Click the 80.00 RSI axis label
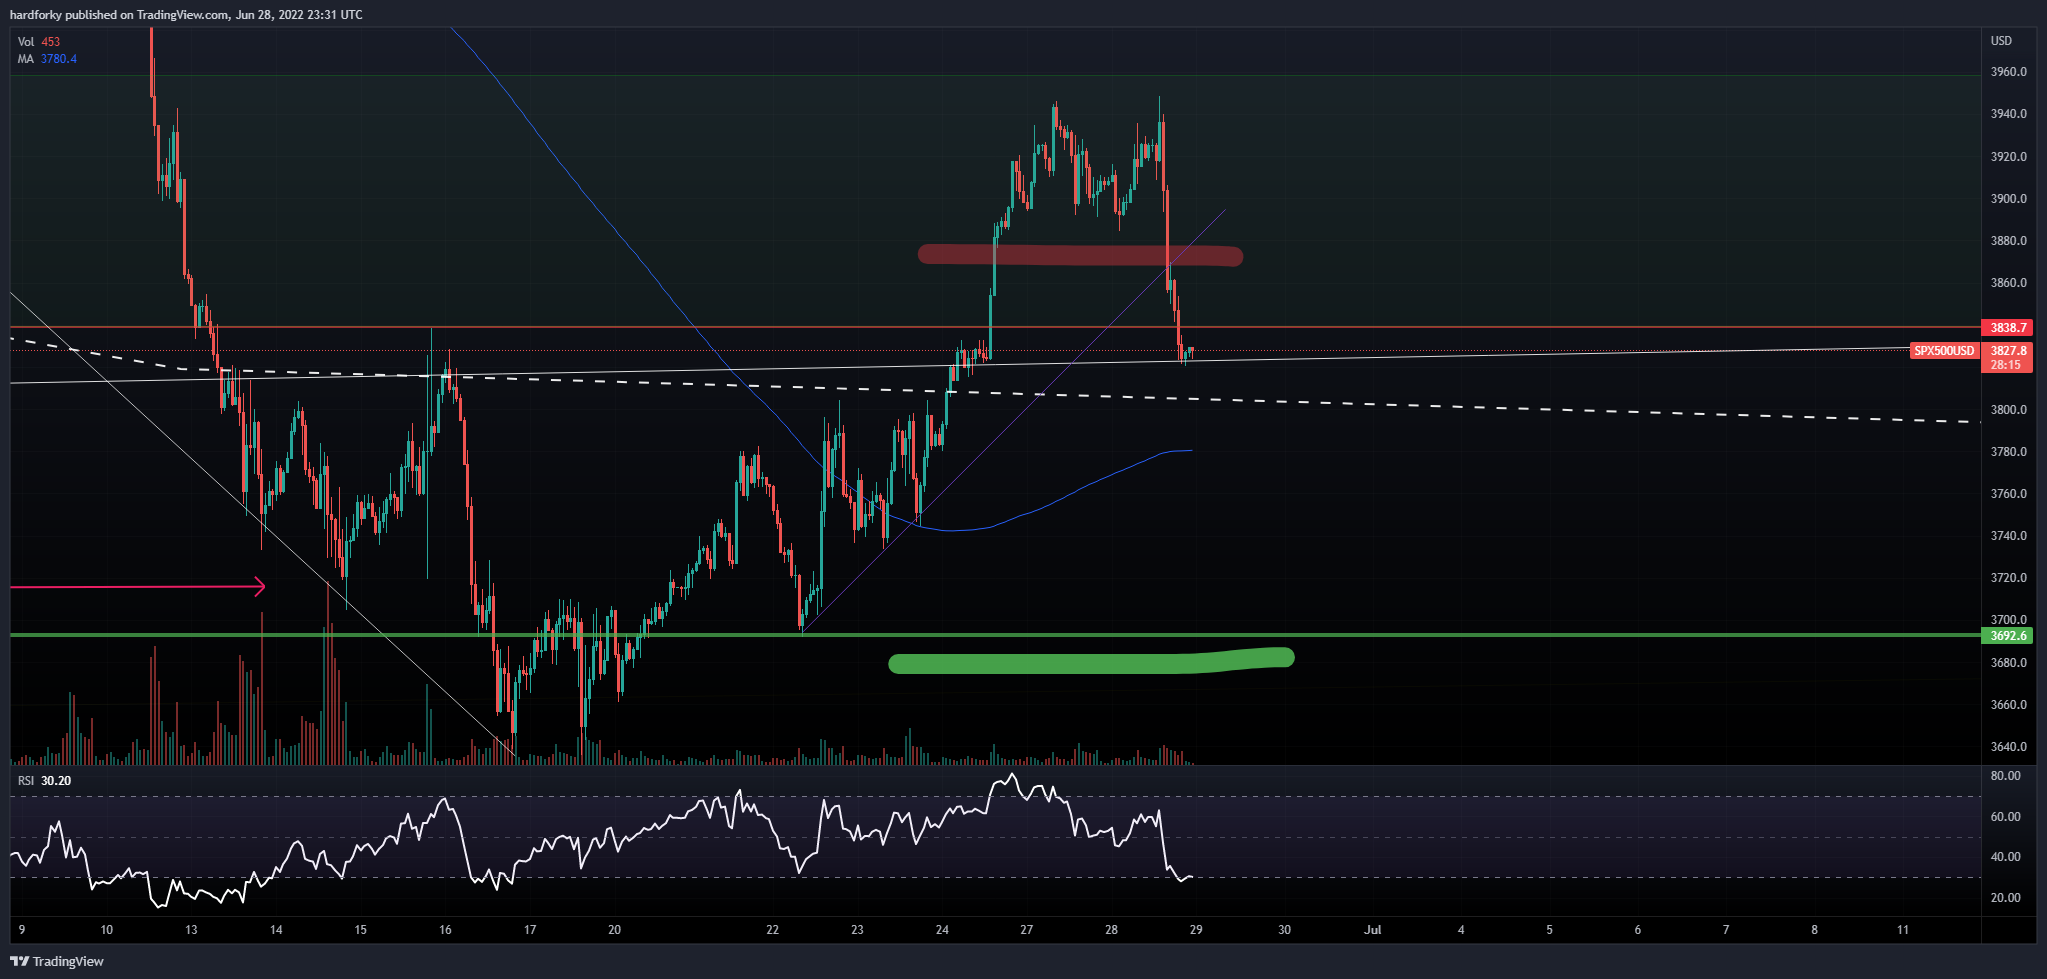This screenshot has height=979, width=2047. (2005, 776)
